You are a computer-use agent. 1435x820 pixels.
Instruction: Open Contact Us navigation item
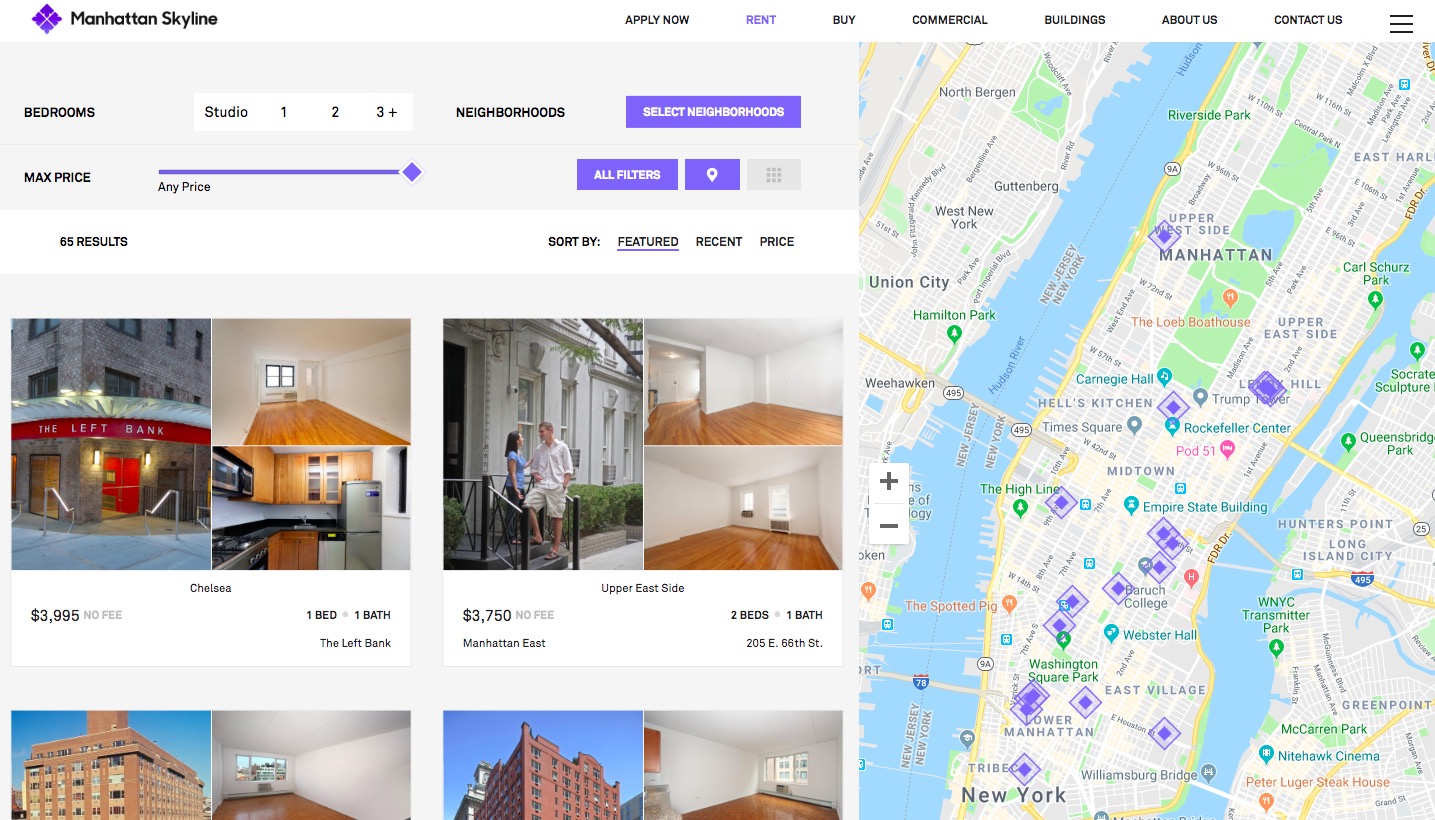[1308, 20]
